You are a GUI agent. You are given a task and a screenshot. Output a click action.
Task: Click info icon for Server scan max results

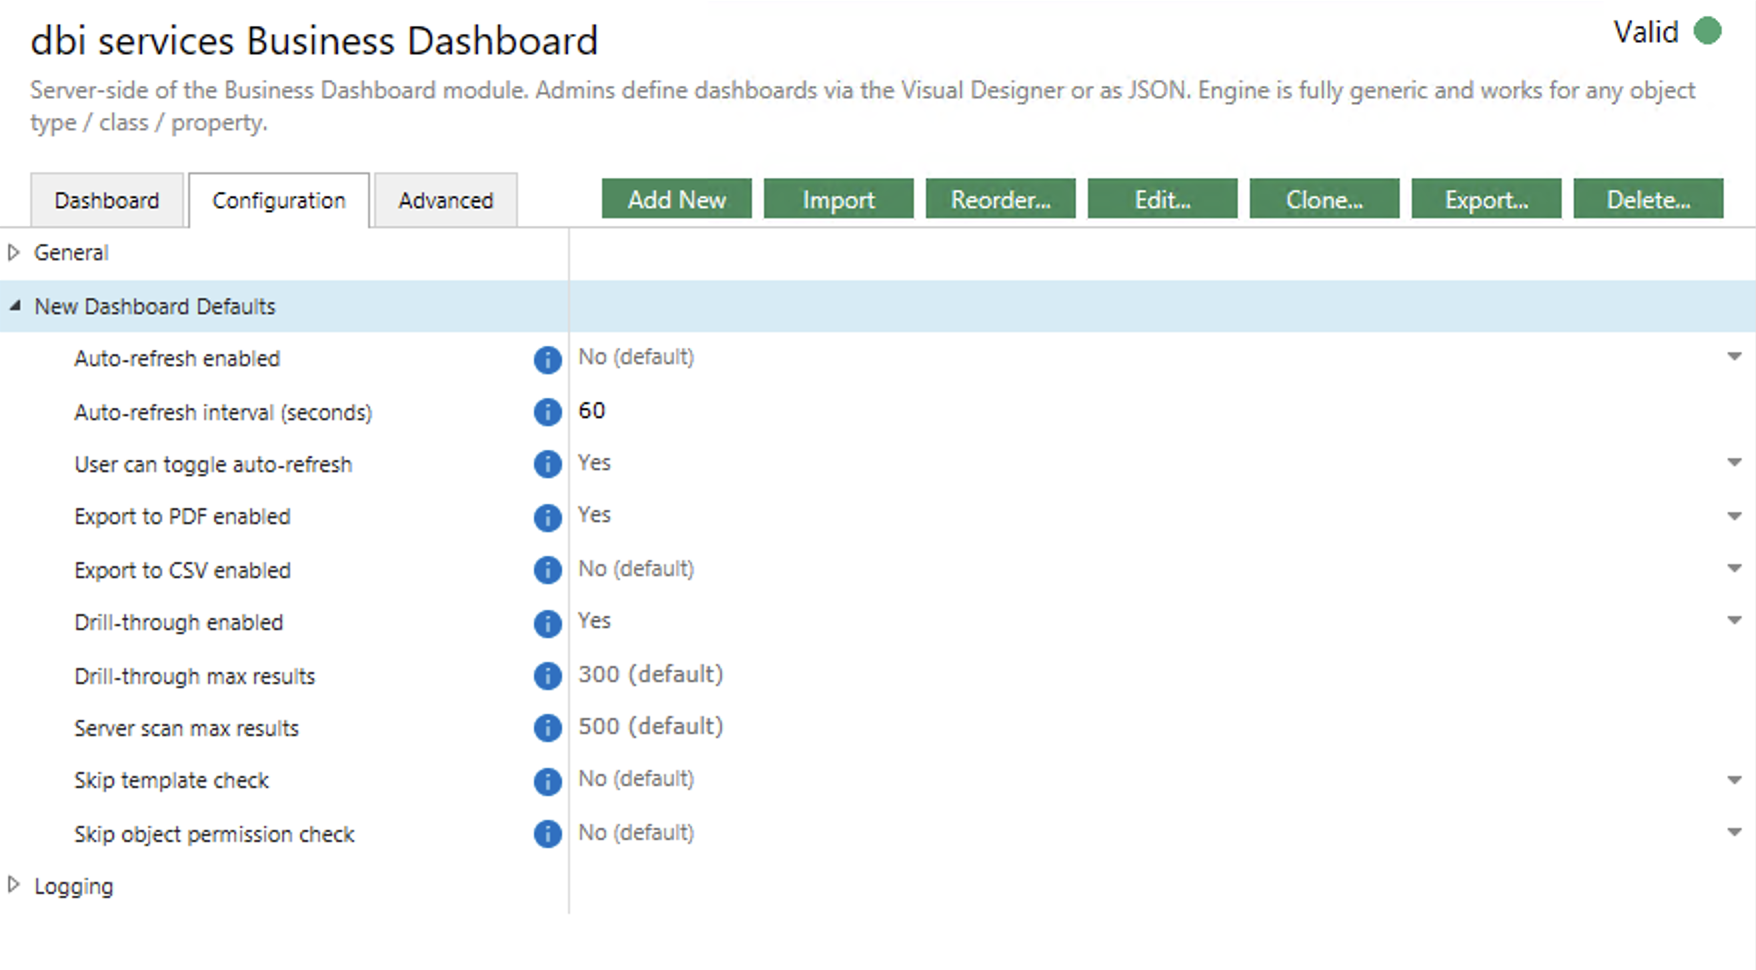point(547,728)
